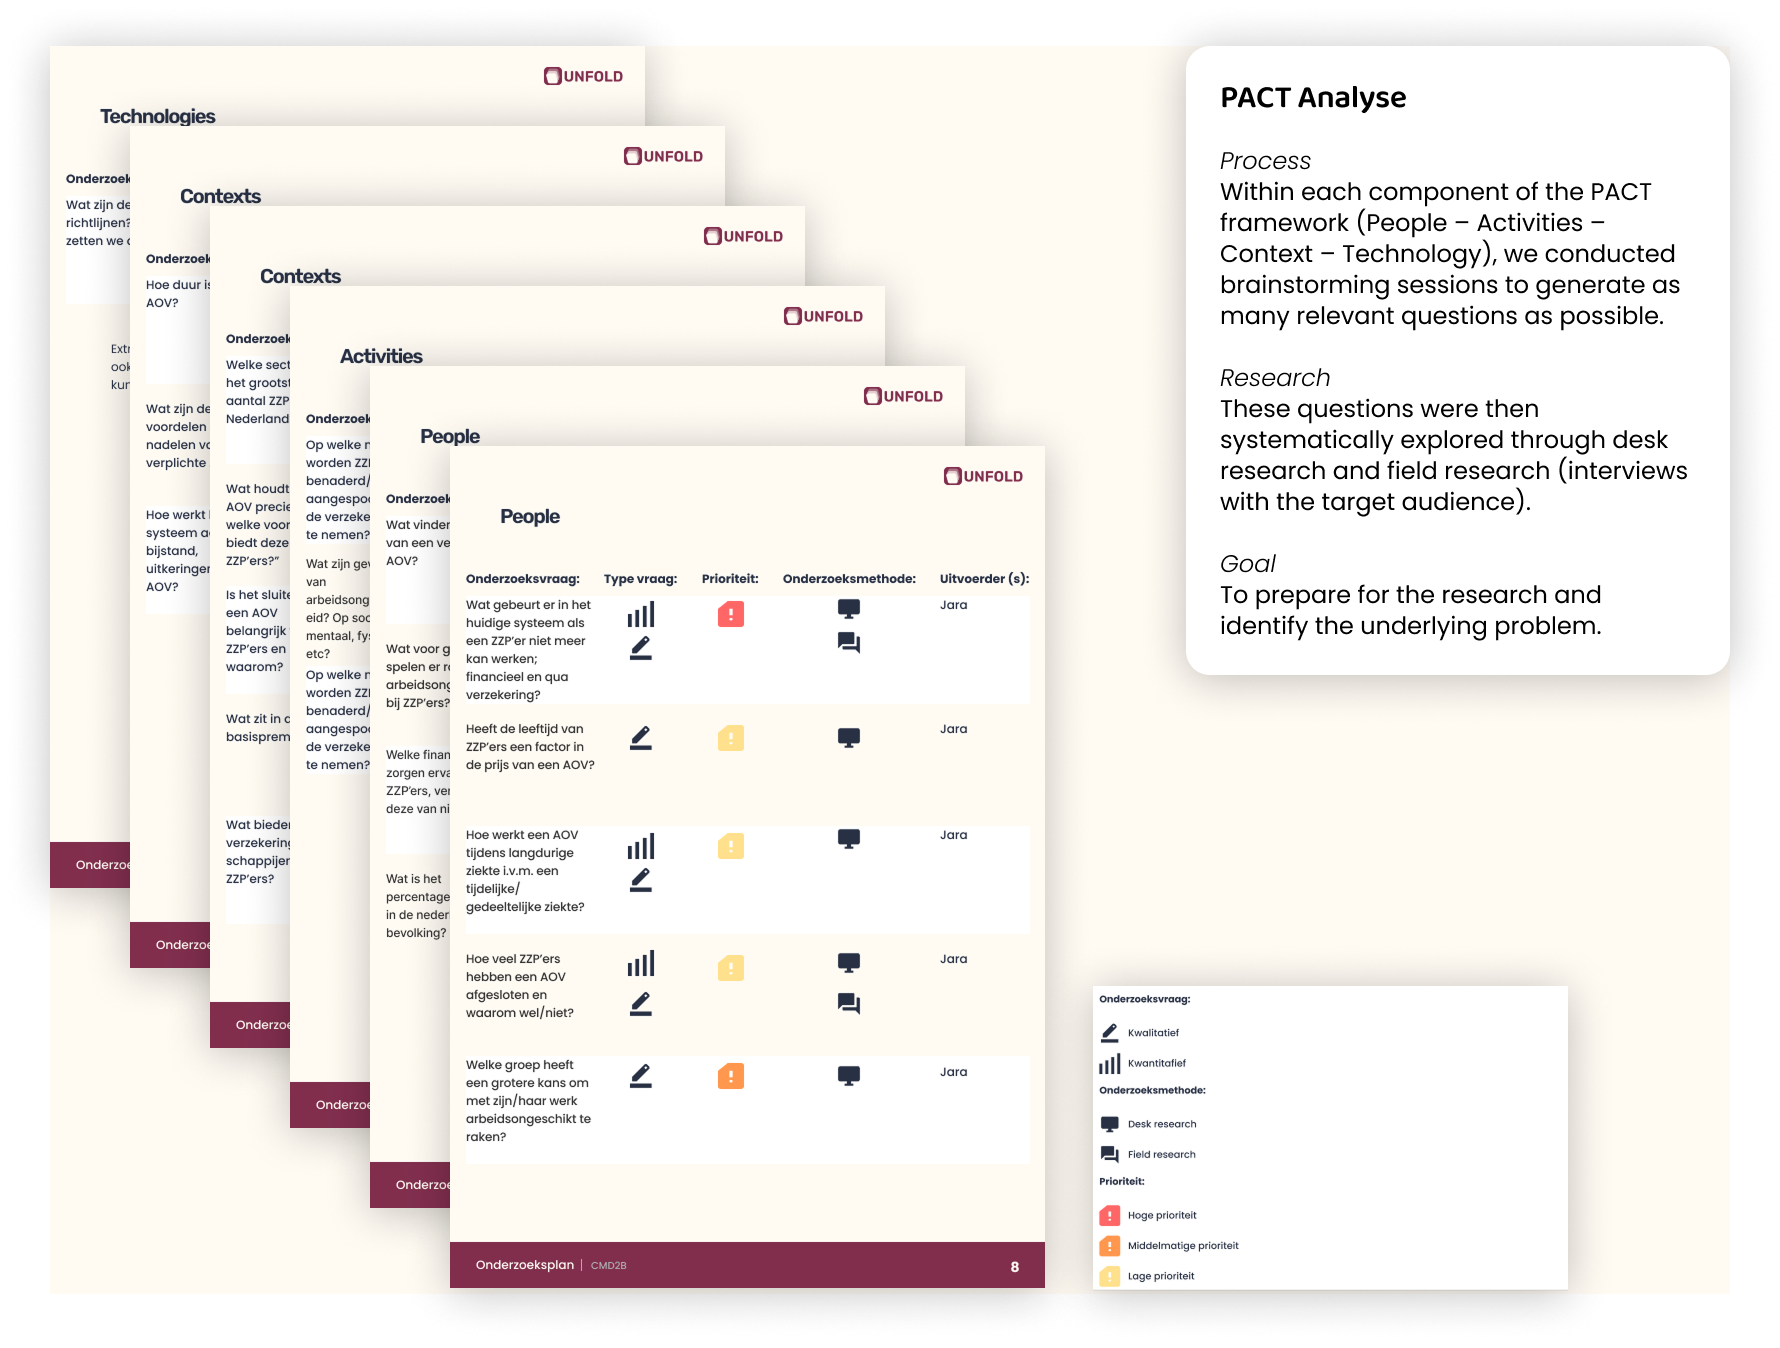The height and width of the screenshot is (1348, 1780).
Task: Click the orange Middelmatige prioriteit swatch
Action: pyautogui.click(x=1110, y=1246)
